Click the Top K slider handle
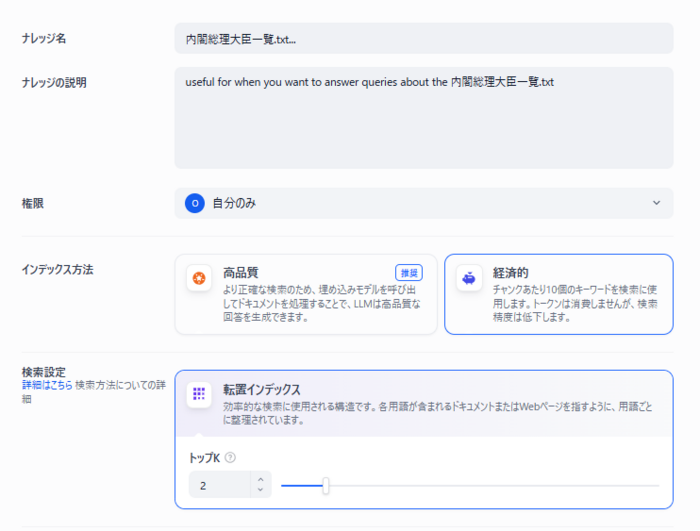This screenshot has width=700, height=531. click(x=326, y=485)
